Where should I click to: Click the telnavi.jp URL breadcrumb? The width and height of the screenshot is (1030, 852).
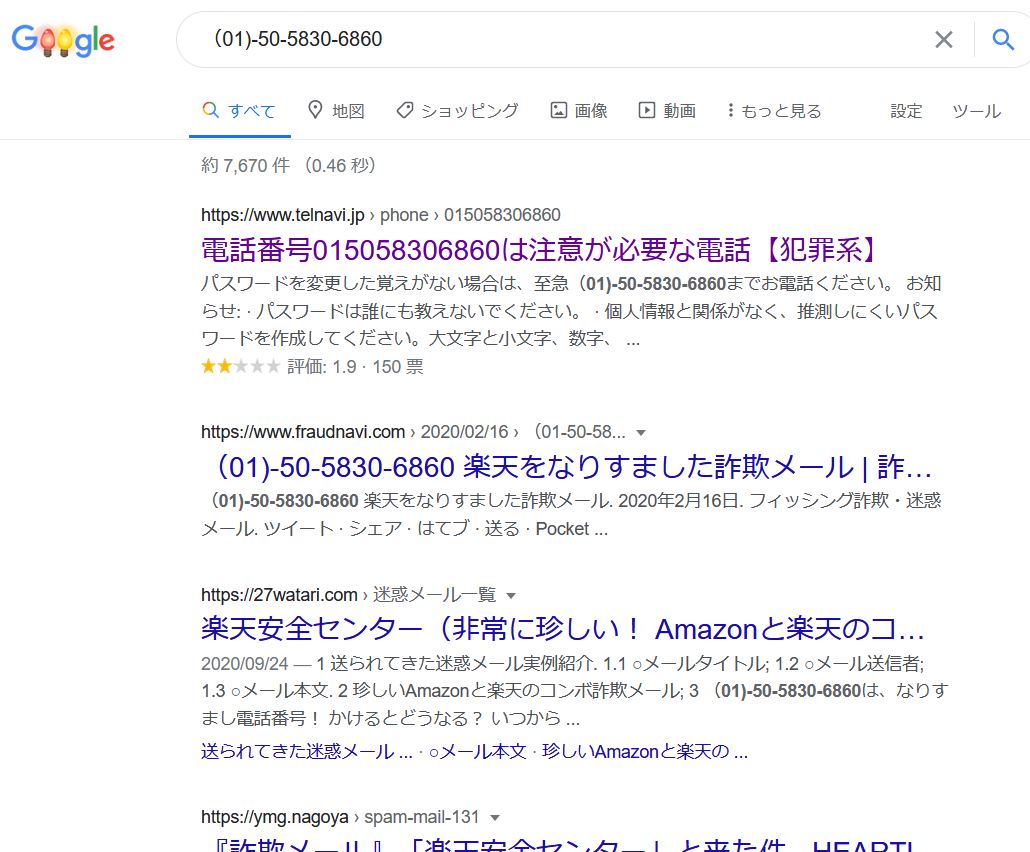381,215
